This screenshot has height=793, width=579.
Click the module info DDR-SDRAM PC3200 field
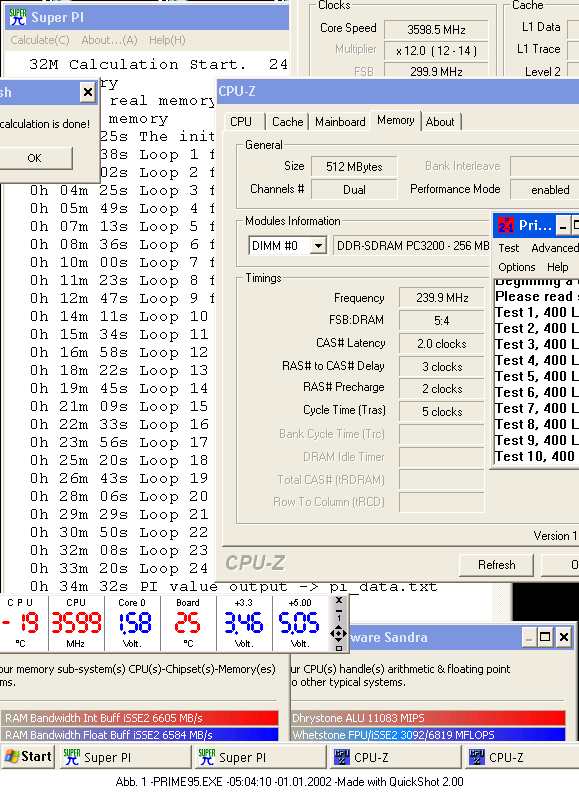tap(413, 246)
